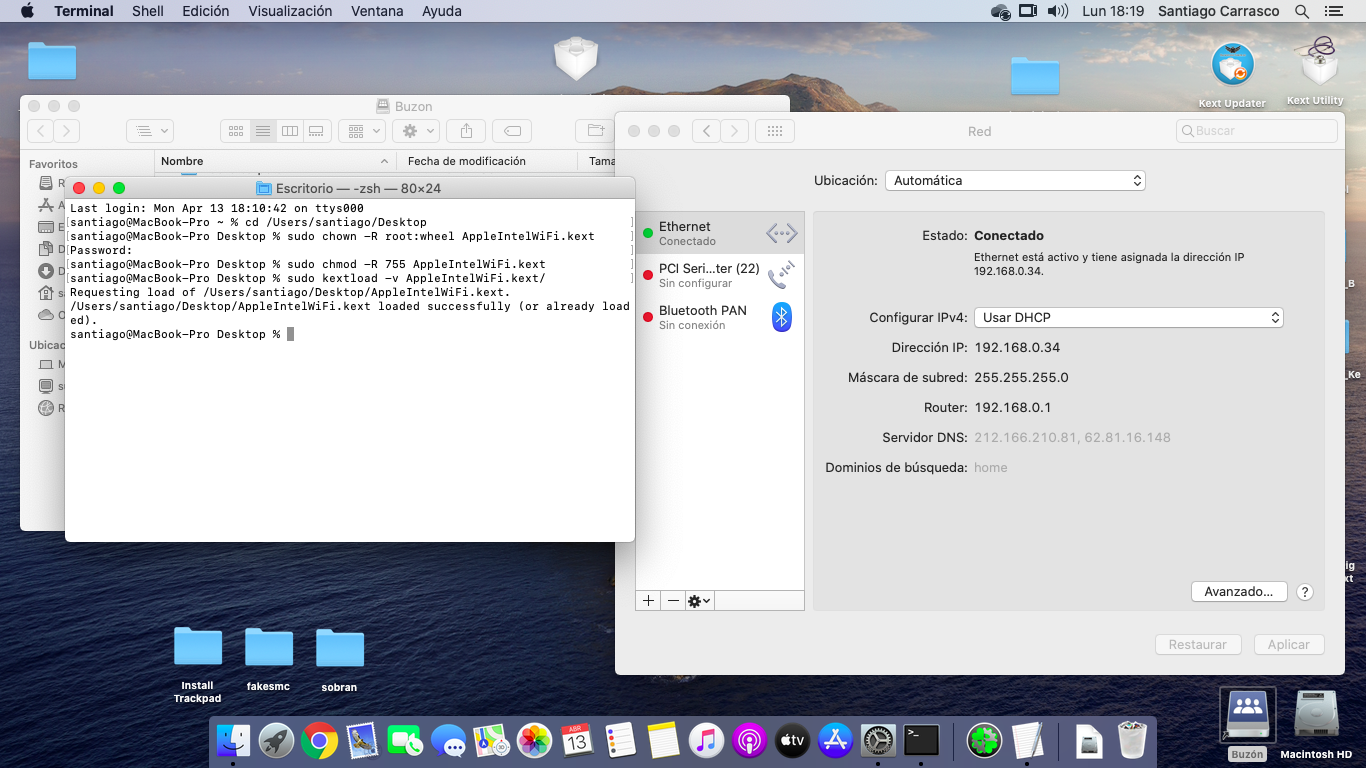Click the show-all grid icon in Red window
This screenshot has width=1366, height=768.
click(774, 131)
